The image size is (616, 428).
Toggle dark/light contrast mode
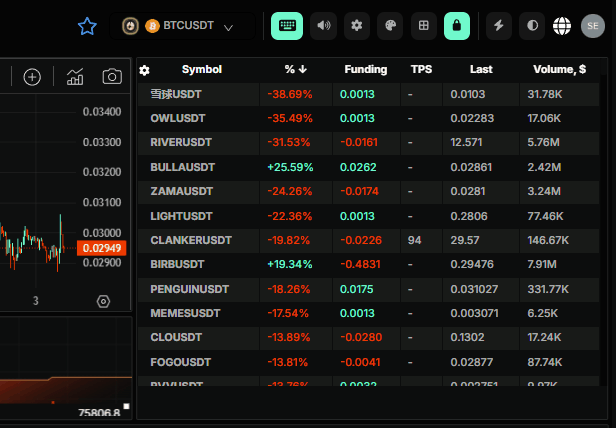531,26
